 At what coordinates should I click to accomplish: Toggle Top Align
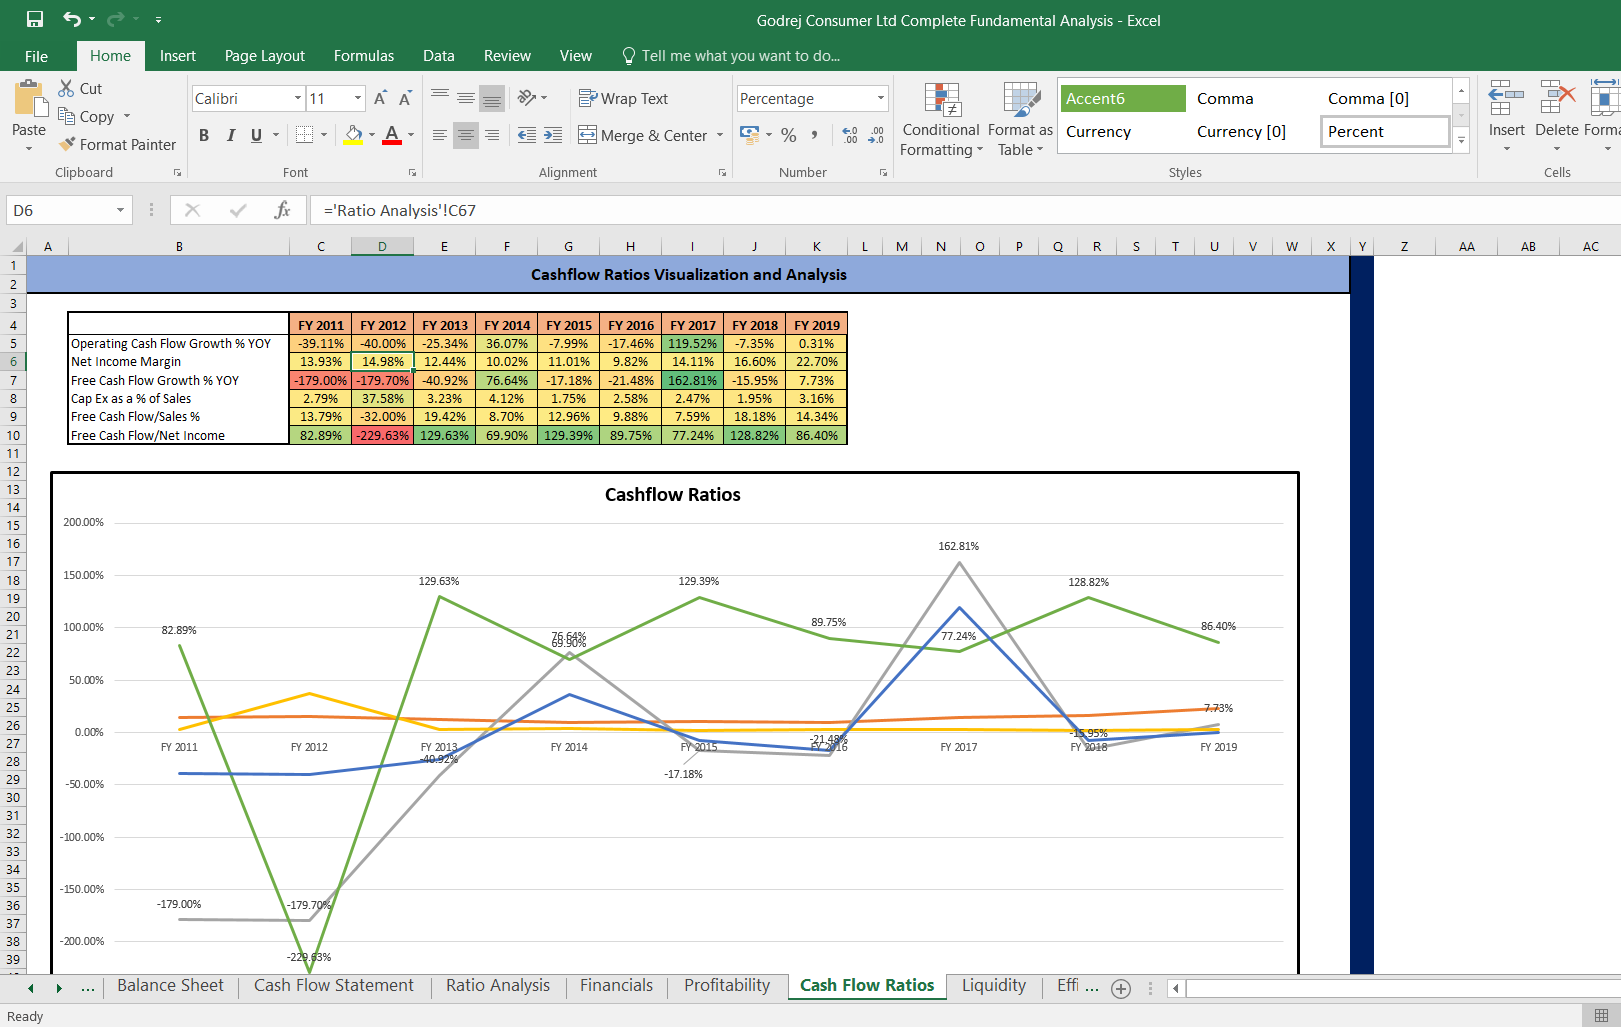[440, 97]
